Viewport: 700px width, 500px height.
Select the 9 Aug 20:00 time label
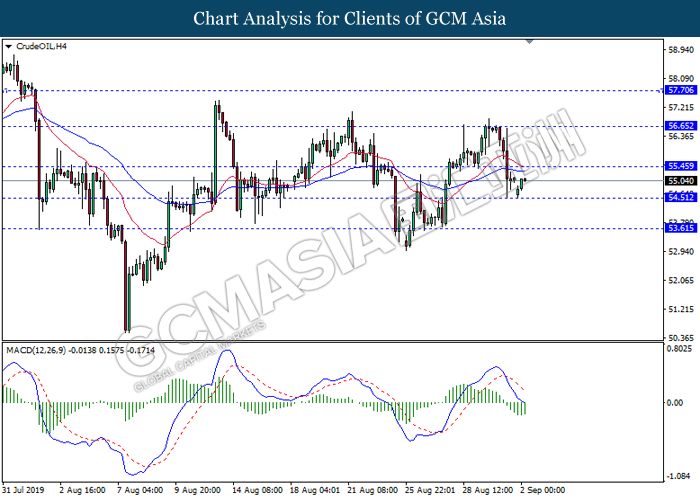[x=197, y=490]
